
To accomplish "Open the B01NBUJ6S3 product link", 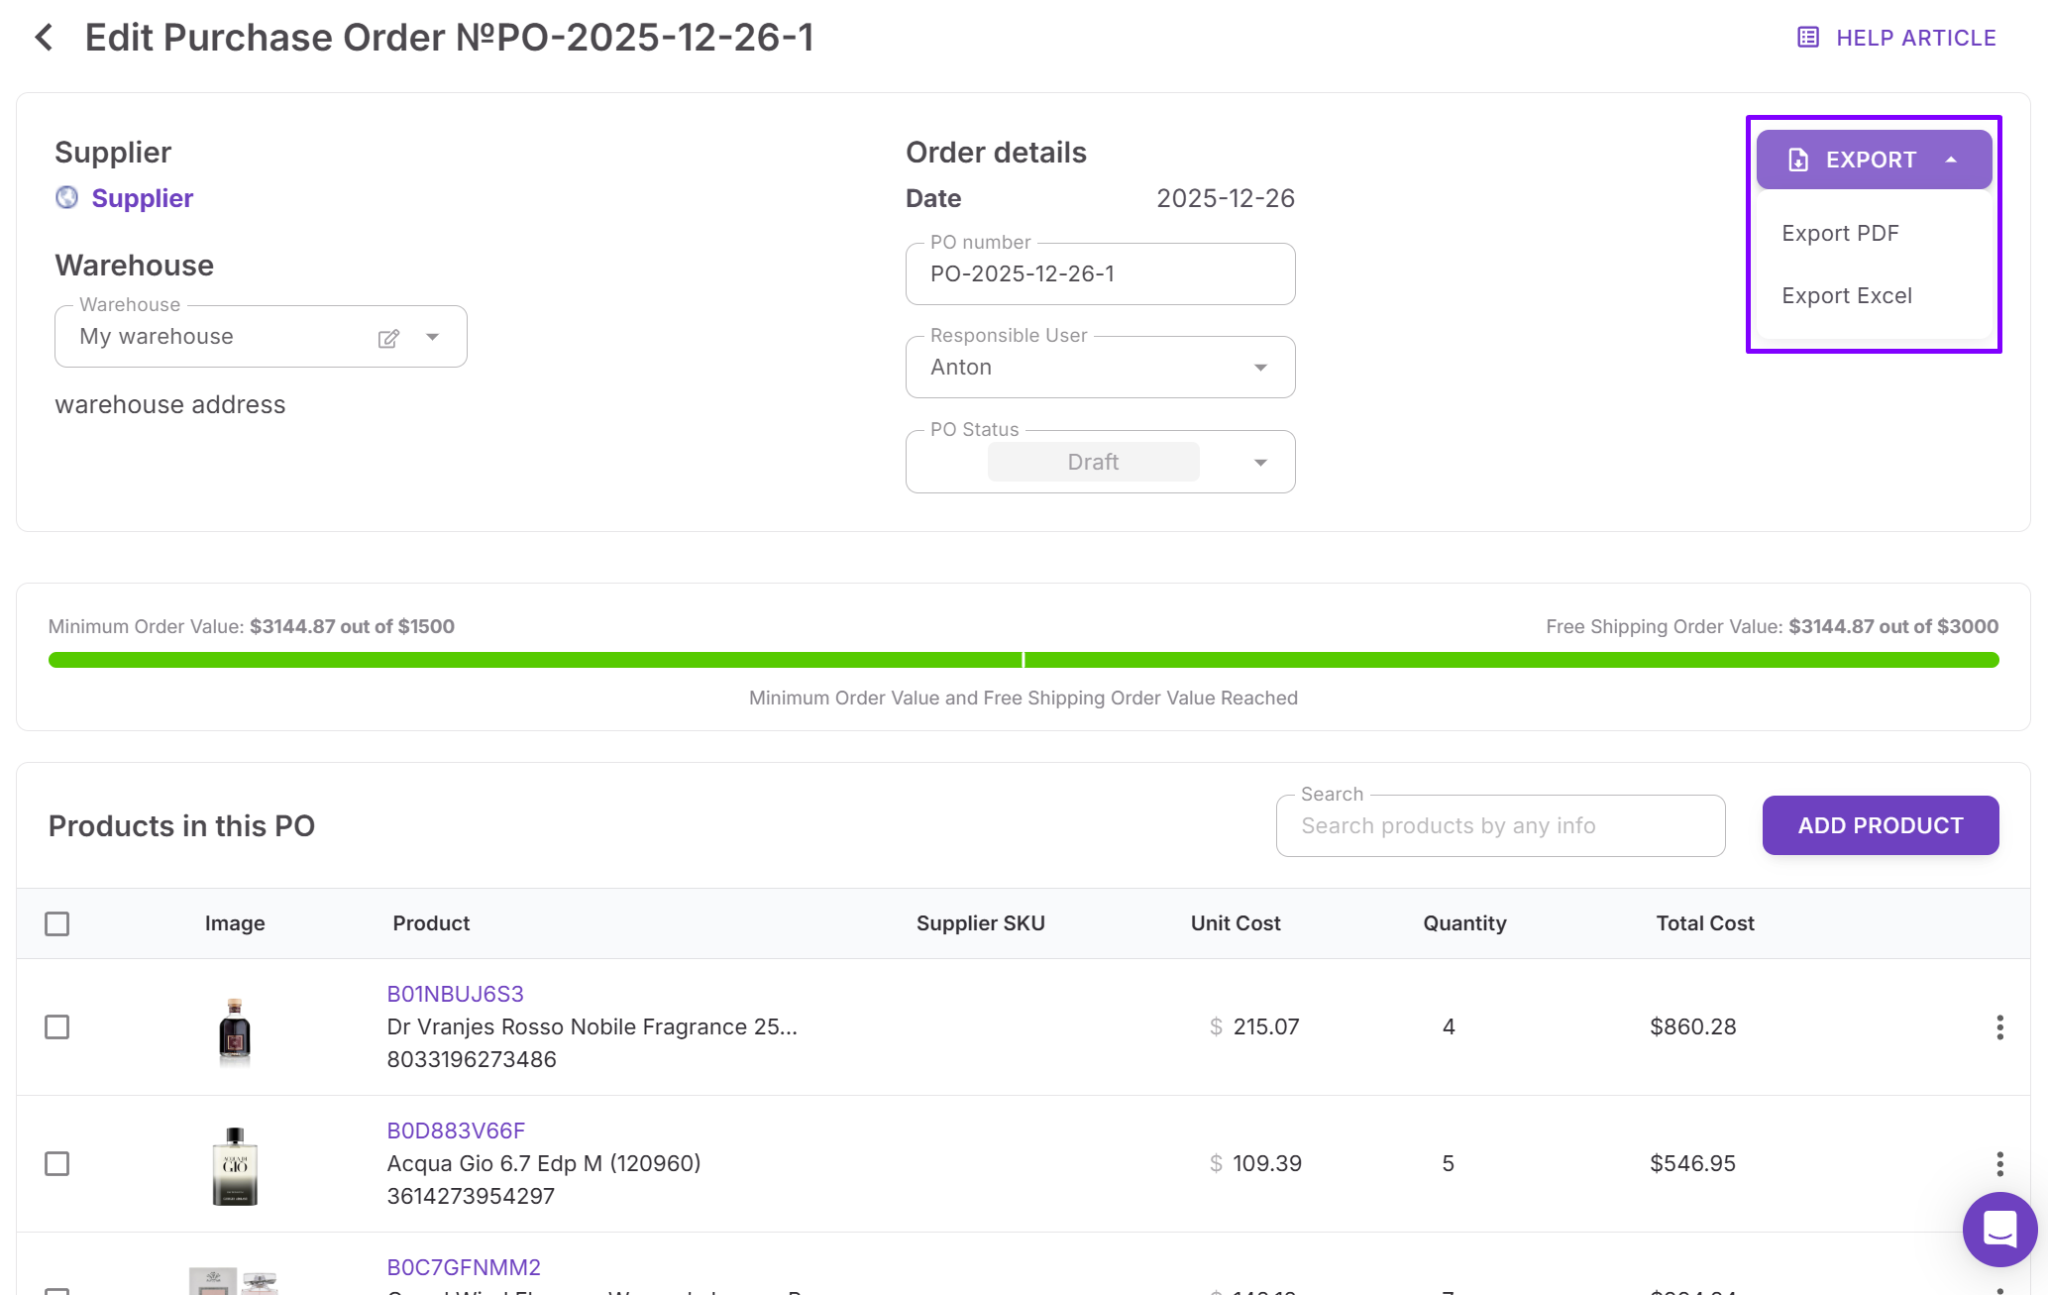I will pyautogui.click(x=455, y=994).
